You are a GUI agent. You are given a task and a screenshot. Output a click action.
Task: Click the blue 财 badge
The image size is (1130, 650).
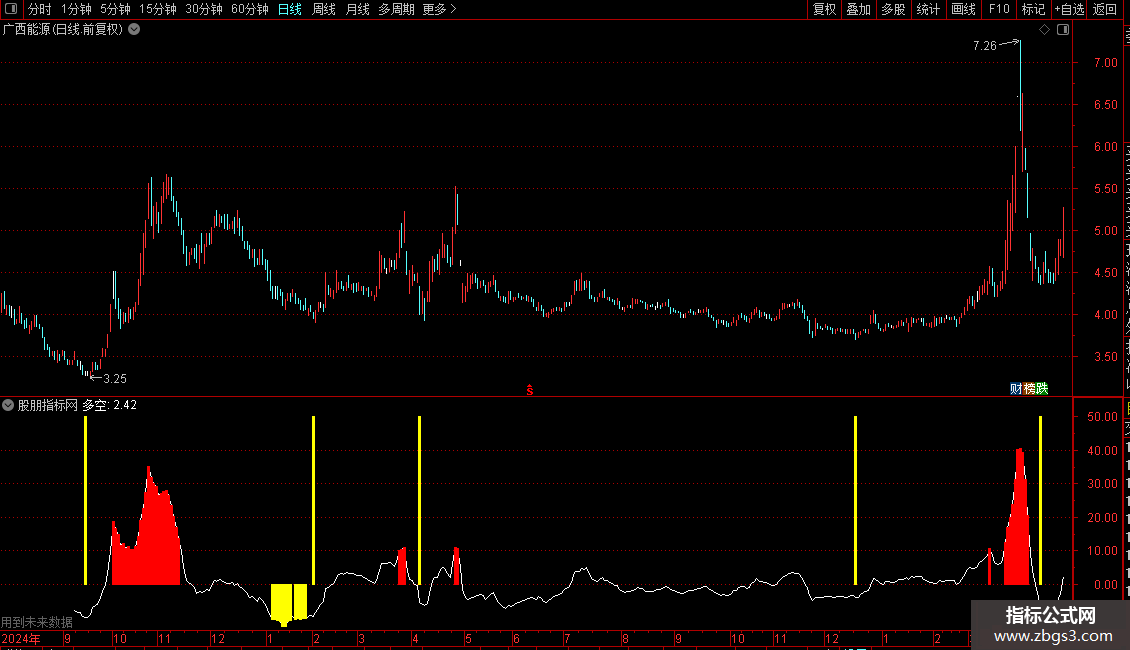tap(1016, 389)
